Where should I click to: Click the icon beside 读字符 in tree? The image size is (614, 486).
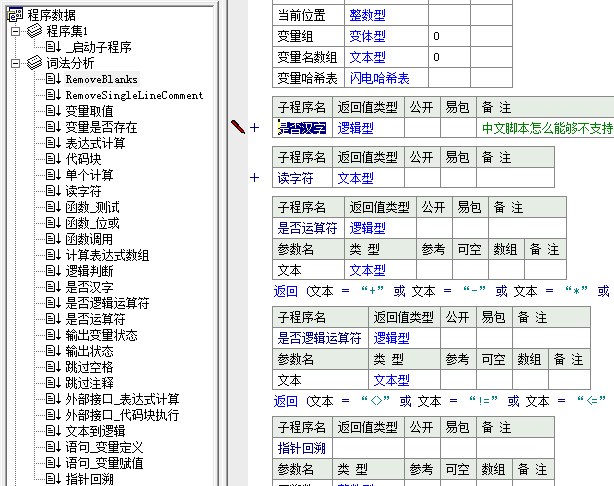point(53,191)
